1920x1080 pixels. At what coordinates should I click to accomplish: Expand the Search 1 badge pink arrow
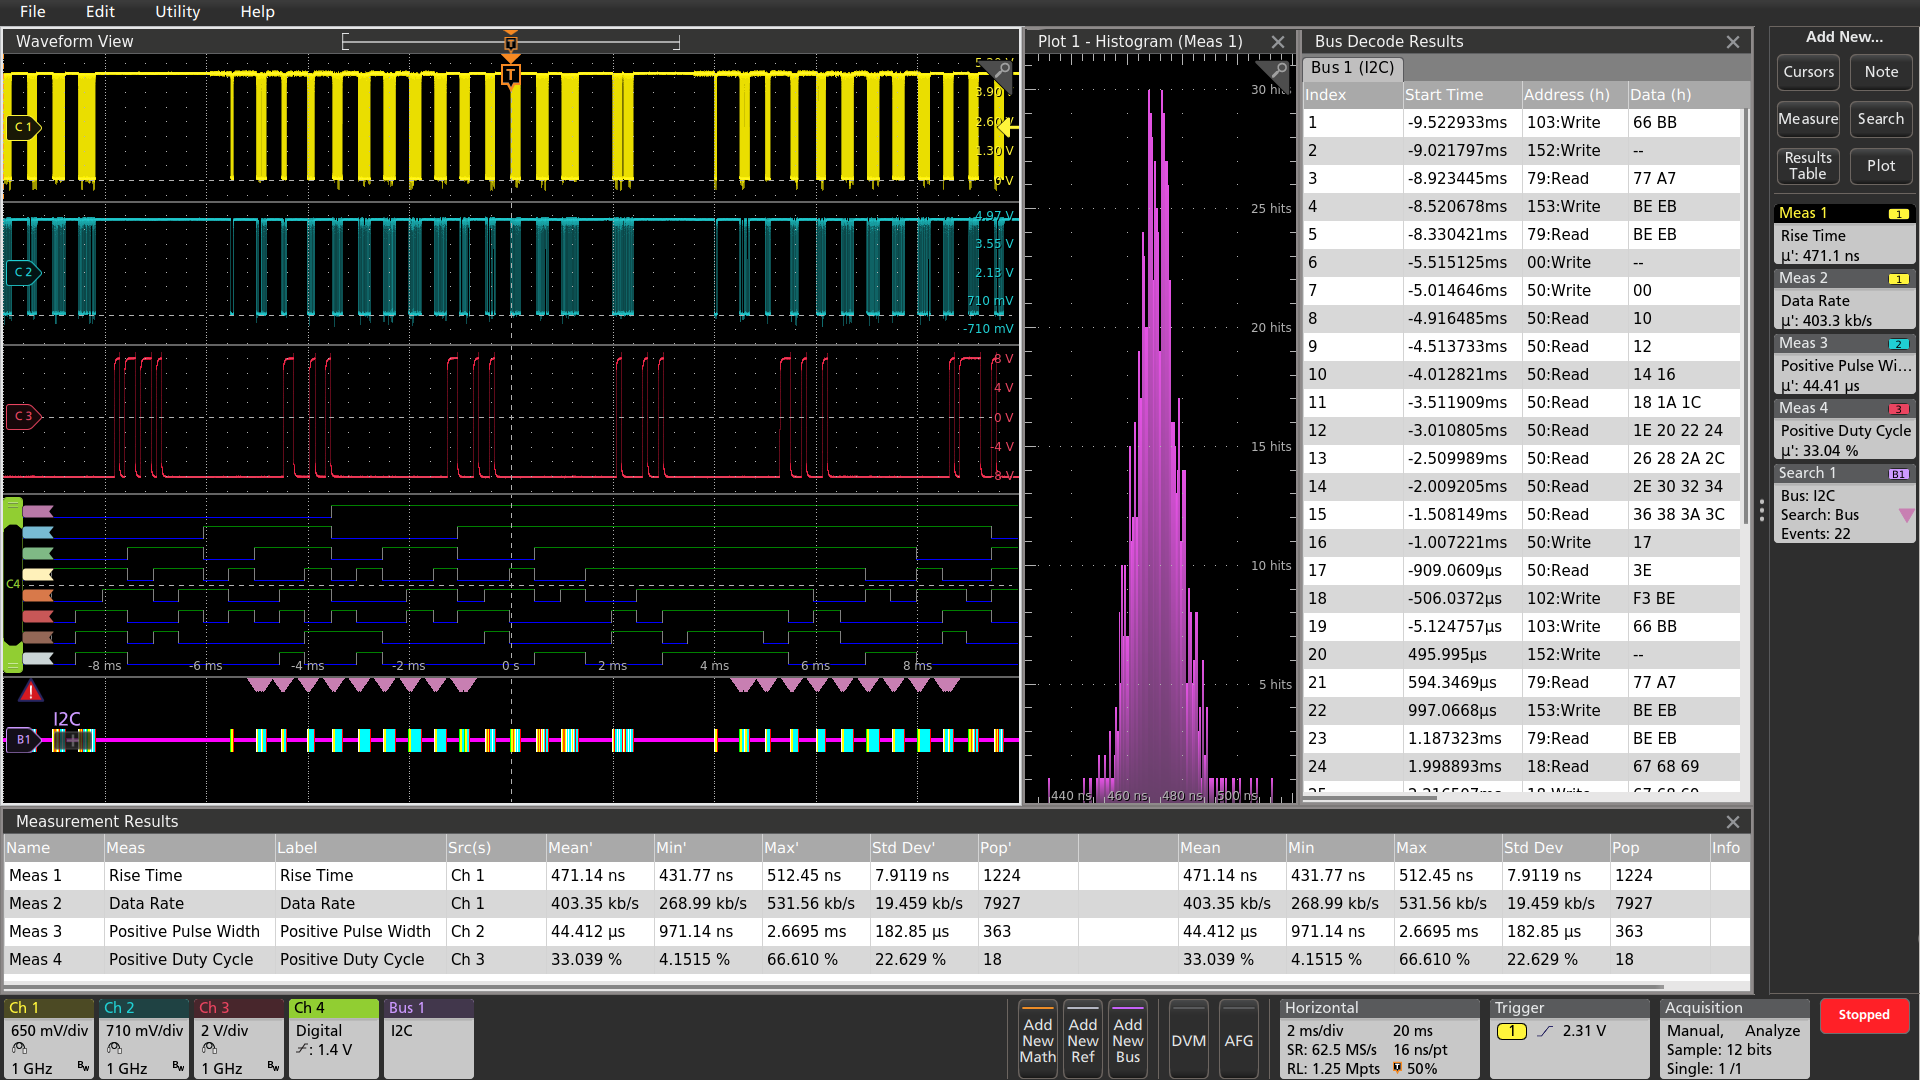[x=1906, y=515]
